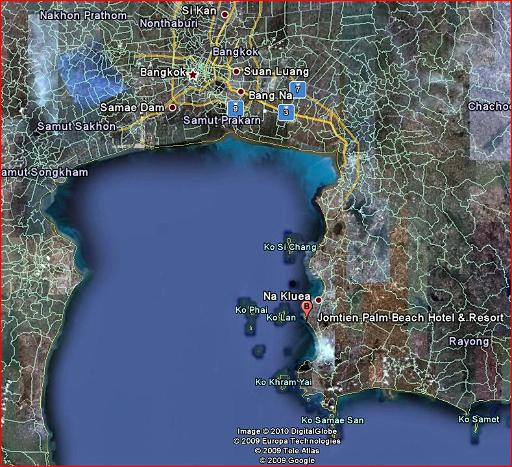Click the Jomtien Palm Beach Hotel & Resort label
Image resolution: width=512 pixels, height=467 pixels.
coord(410,318)
